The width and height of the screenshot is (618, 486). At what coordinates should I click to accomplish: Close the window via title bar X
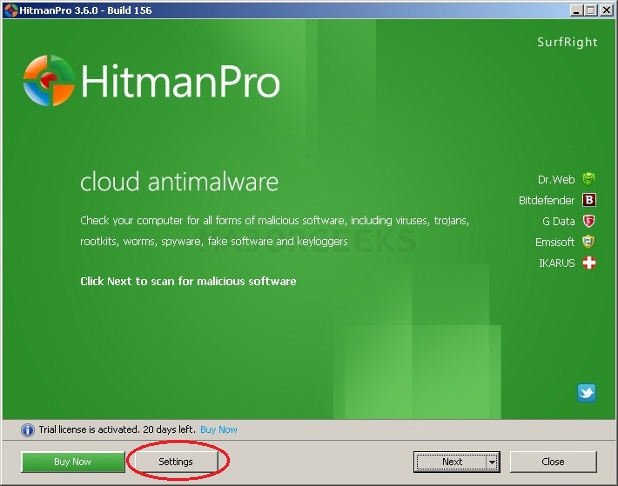pos(607,10)
